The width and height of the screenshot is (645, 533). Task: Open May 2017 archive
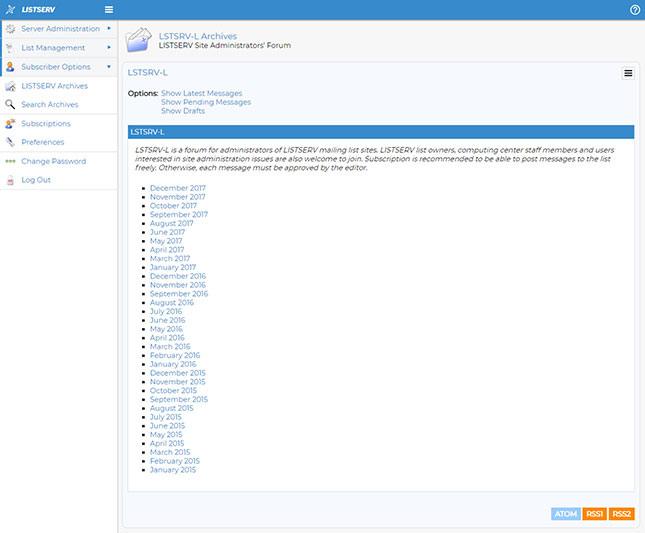(x=166, y=241)
